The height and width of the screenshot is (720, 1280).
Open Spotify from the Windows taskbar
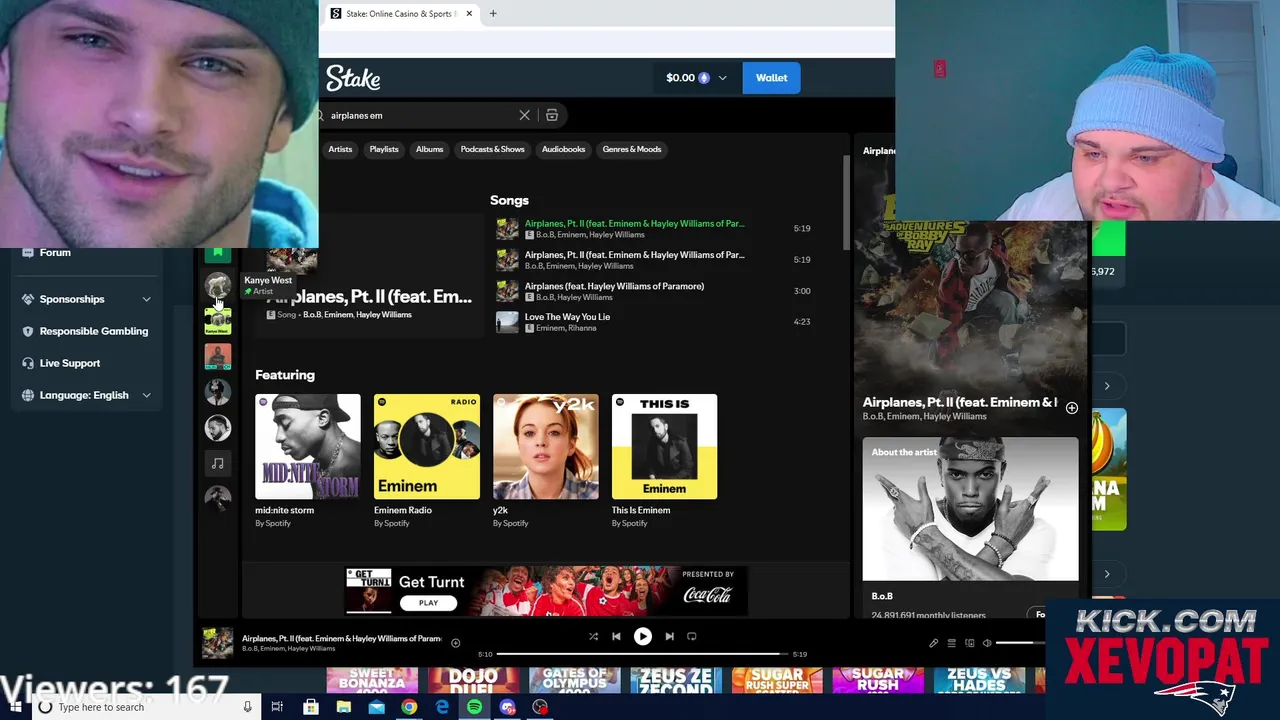[x=474, y=708]
